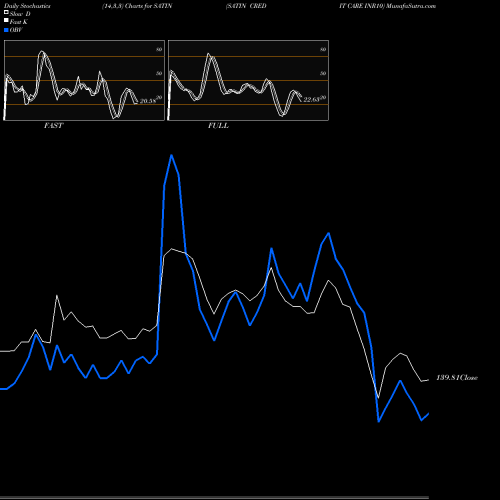Click the 'Slow D' legend label
Viewport: 500px width, 500px height.
pos(20,14)
